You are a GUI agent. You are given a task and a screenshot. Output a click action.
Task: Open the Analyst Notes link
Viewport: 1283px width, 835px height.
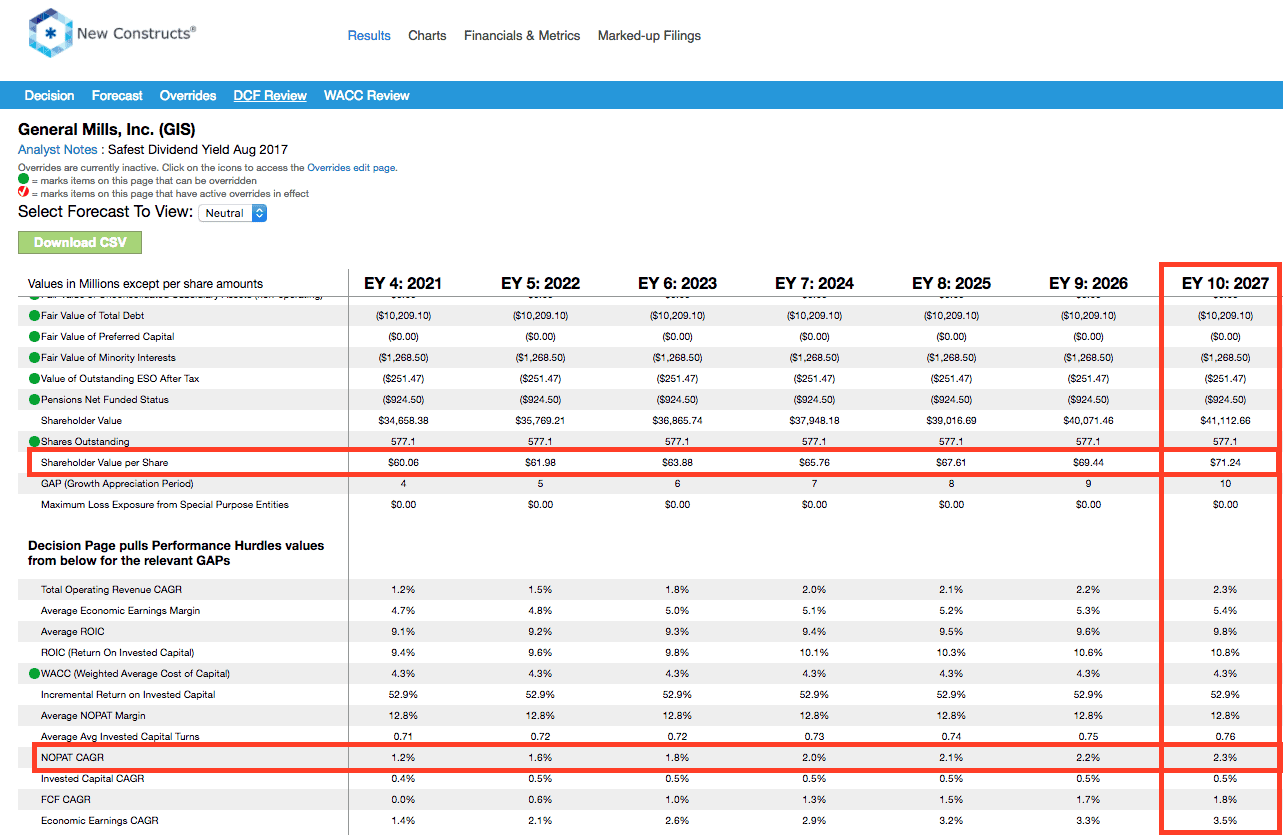coord(58,149)
